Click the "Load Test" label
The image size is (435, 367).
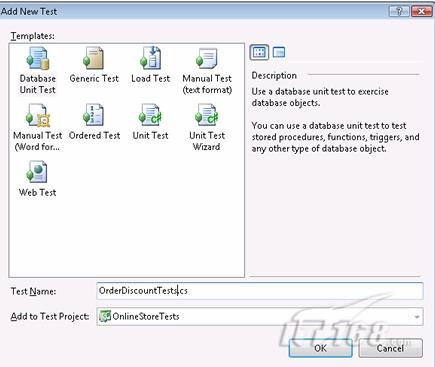pyautogui.click(x=150, y=79)
